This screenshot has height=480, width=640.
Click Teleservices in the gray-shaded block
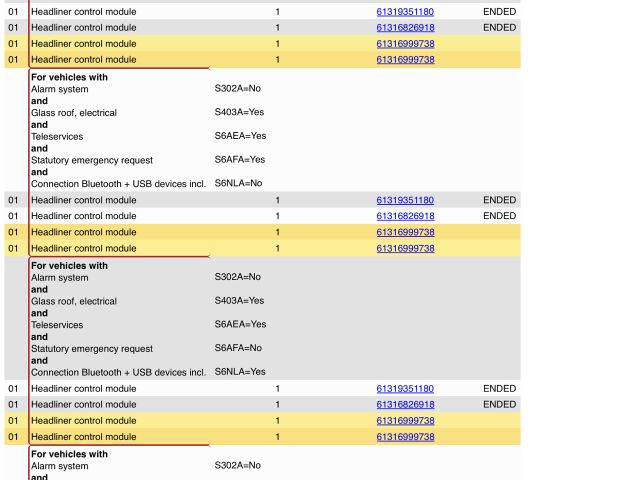click(57, 325)
